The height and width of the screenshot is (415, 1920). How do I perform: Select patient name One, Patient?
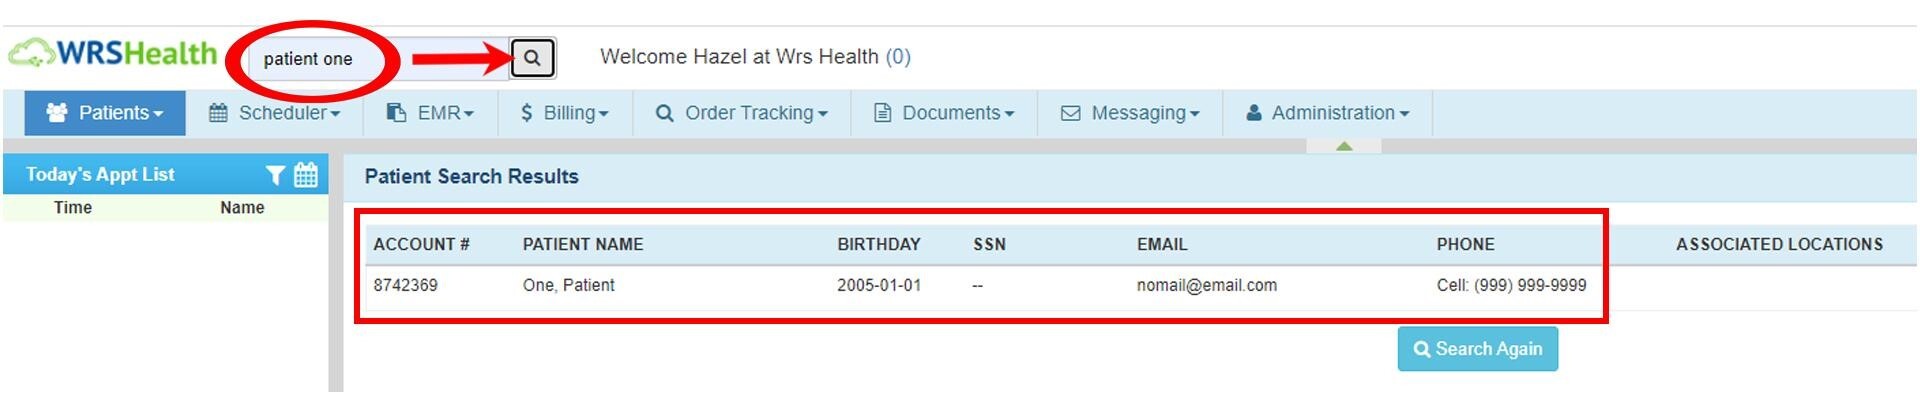(x=568, y=285)
